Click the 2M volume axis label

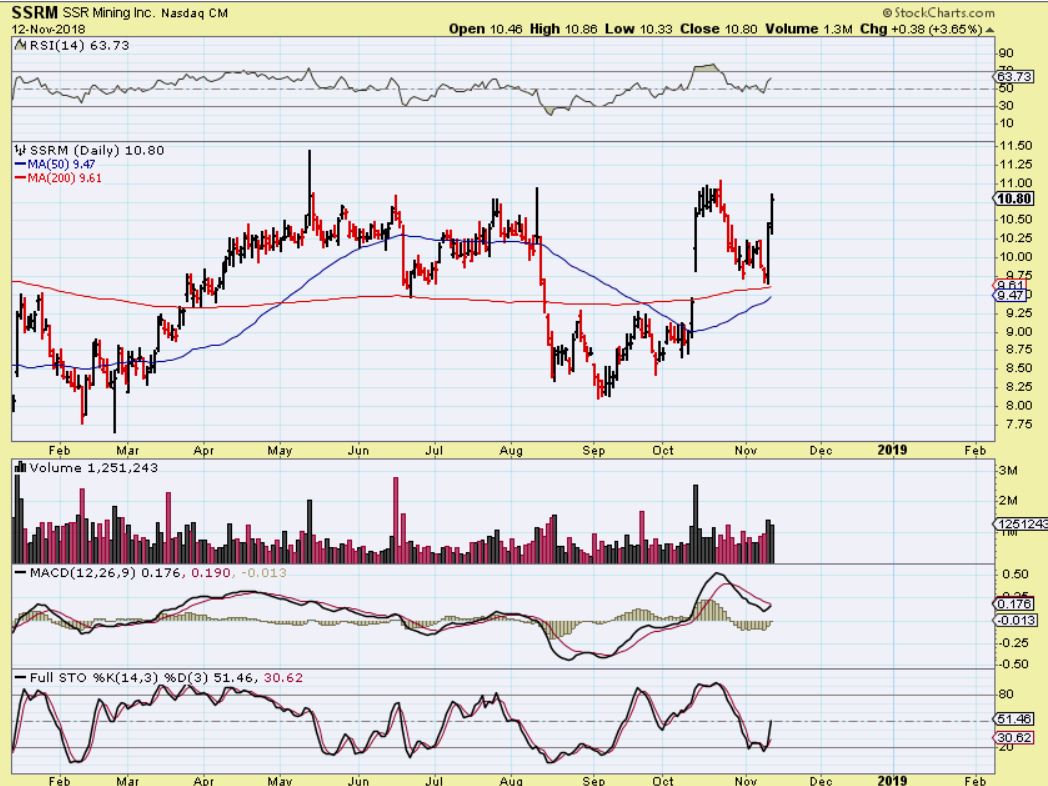pyautogui.click(x=1009, y=501)
